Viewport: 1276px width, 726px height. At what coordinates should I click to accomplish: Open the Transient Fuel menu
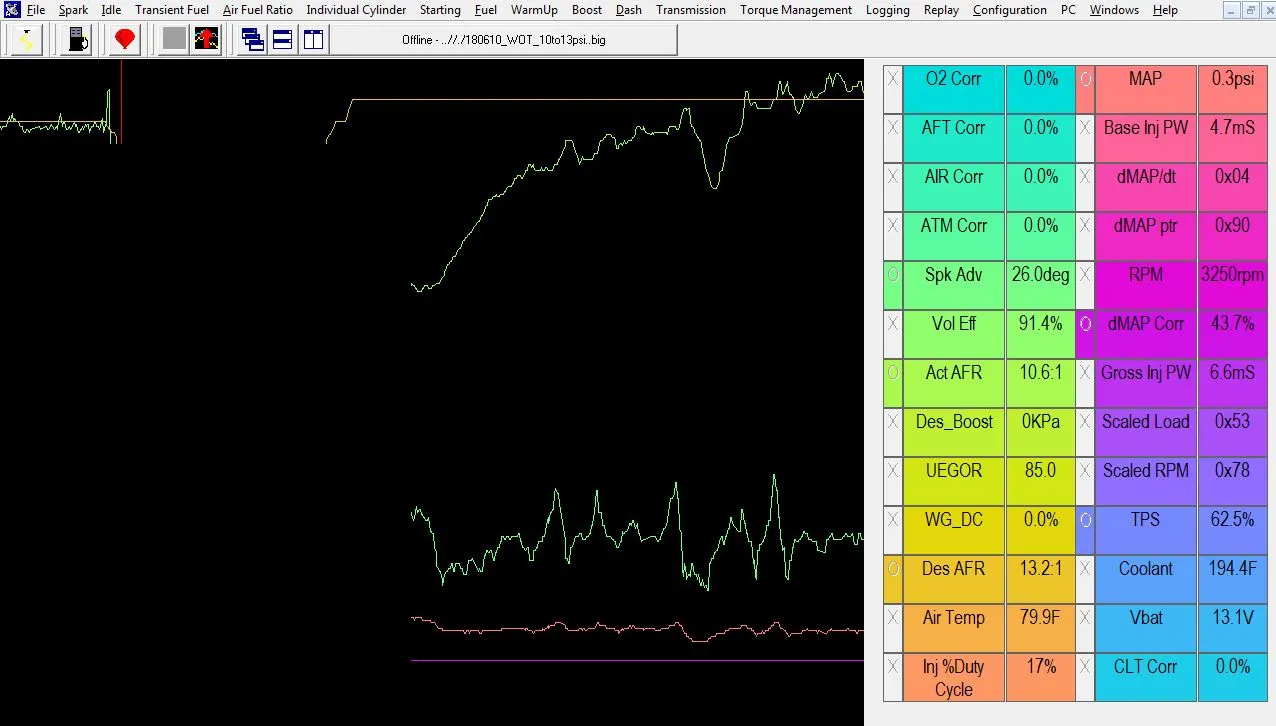[172, 10]
